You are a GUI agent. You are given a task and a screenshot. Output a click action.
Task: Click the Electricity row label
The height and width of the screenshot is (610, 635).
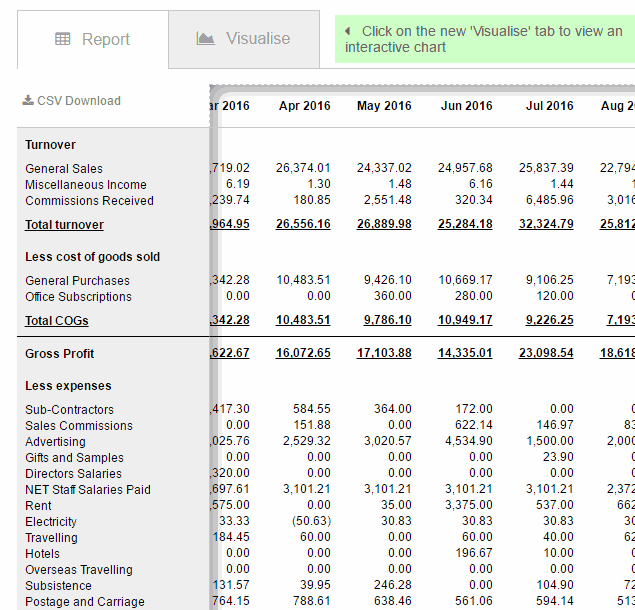pos(51,522)
